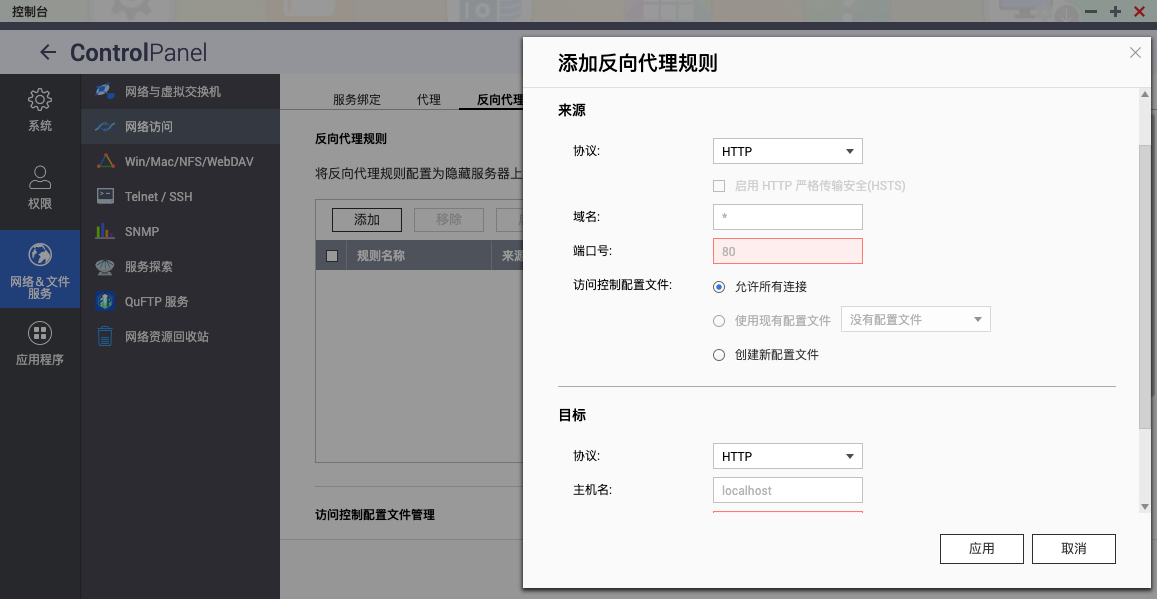Switch to the 代理 tab
Screen dimensions: 1157x599
(x=429, y=99)
